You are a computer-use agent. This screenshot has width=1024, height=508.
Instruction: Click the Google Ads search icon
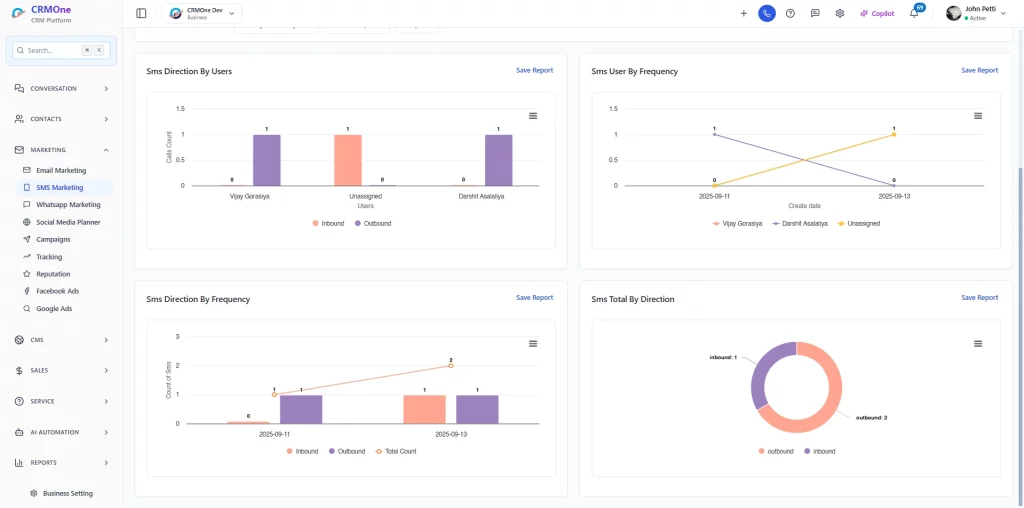tap(27, 309)
